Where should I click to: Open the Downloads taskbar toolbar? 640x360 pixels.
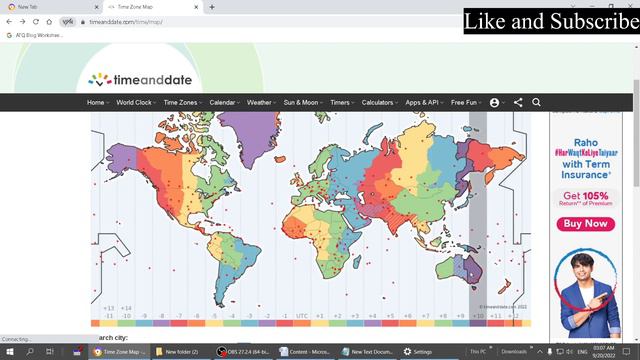tap(514, 351)
